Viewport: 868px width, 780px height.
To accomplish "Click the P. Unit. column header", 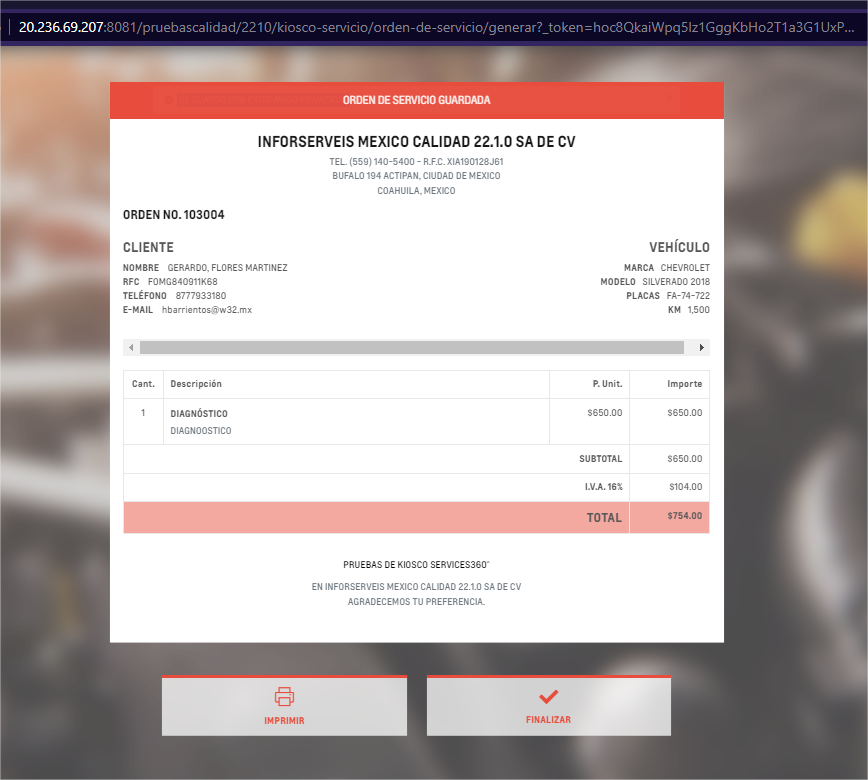I will pyautogui.click(x=607, y=384).
